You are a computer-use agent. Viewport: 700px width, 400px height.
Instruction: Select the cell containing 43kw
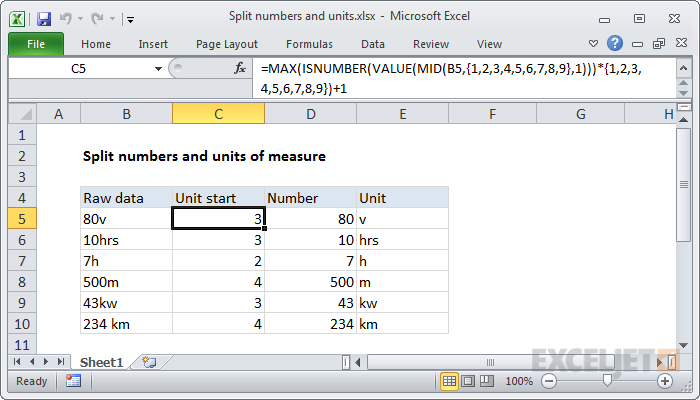(x=126, y=303)
